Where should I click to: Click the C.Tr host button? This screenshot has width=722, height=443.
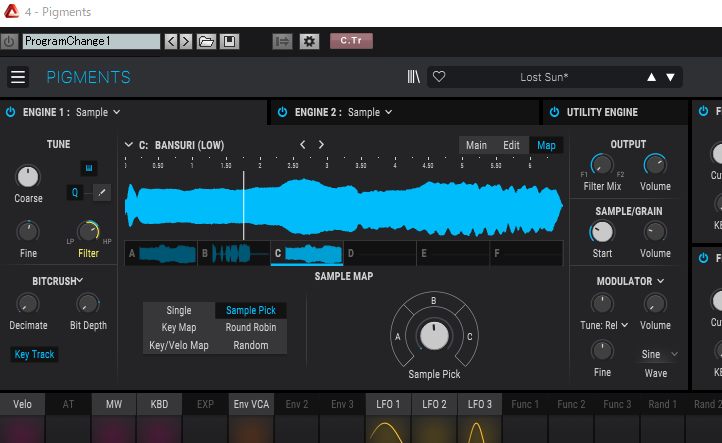click(351, 41)
